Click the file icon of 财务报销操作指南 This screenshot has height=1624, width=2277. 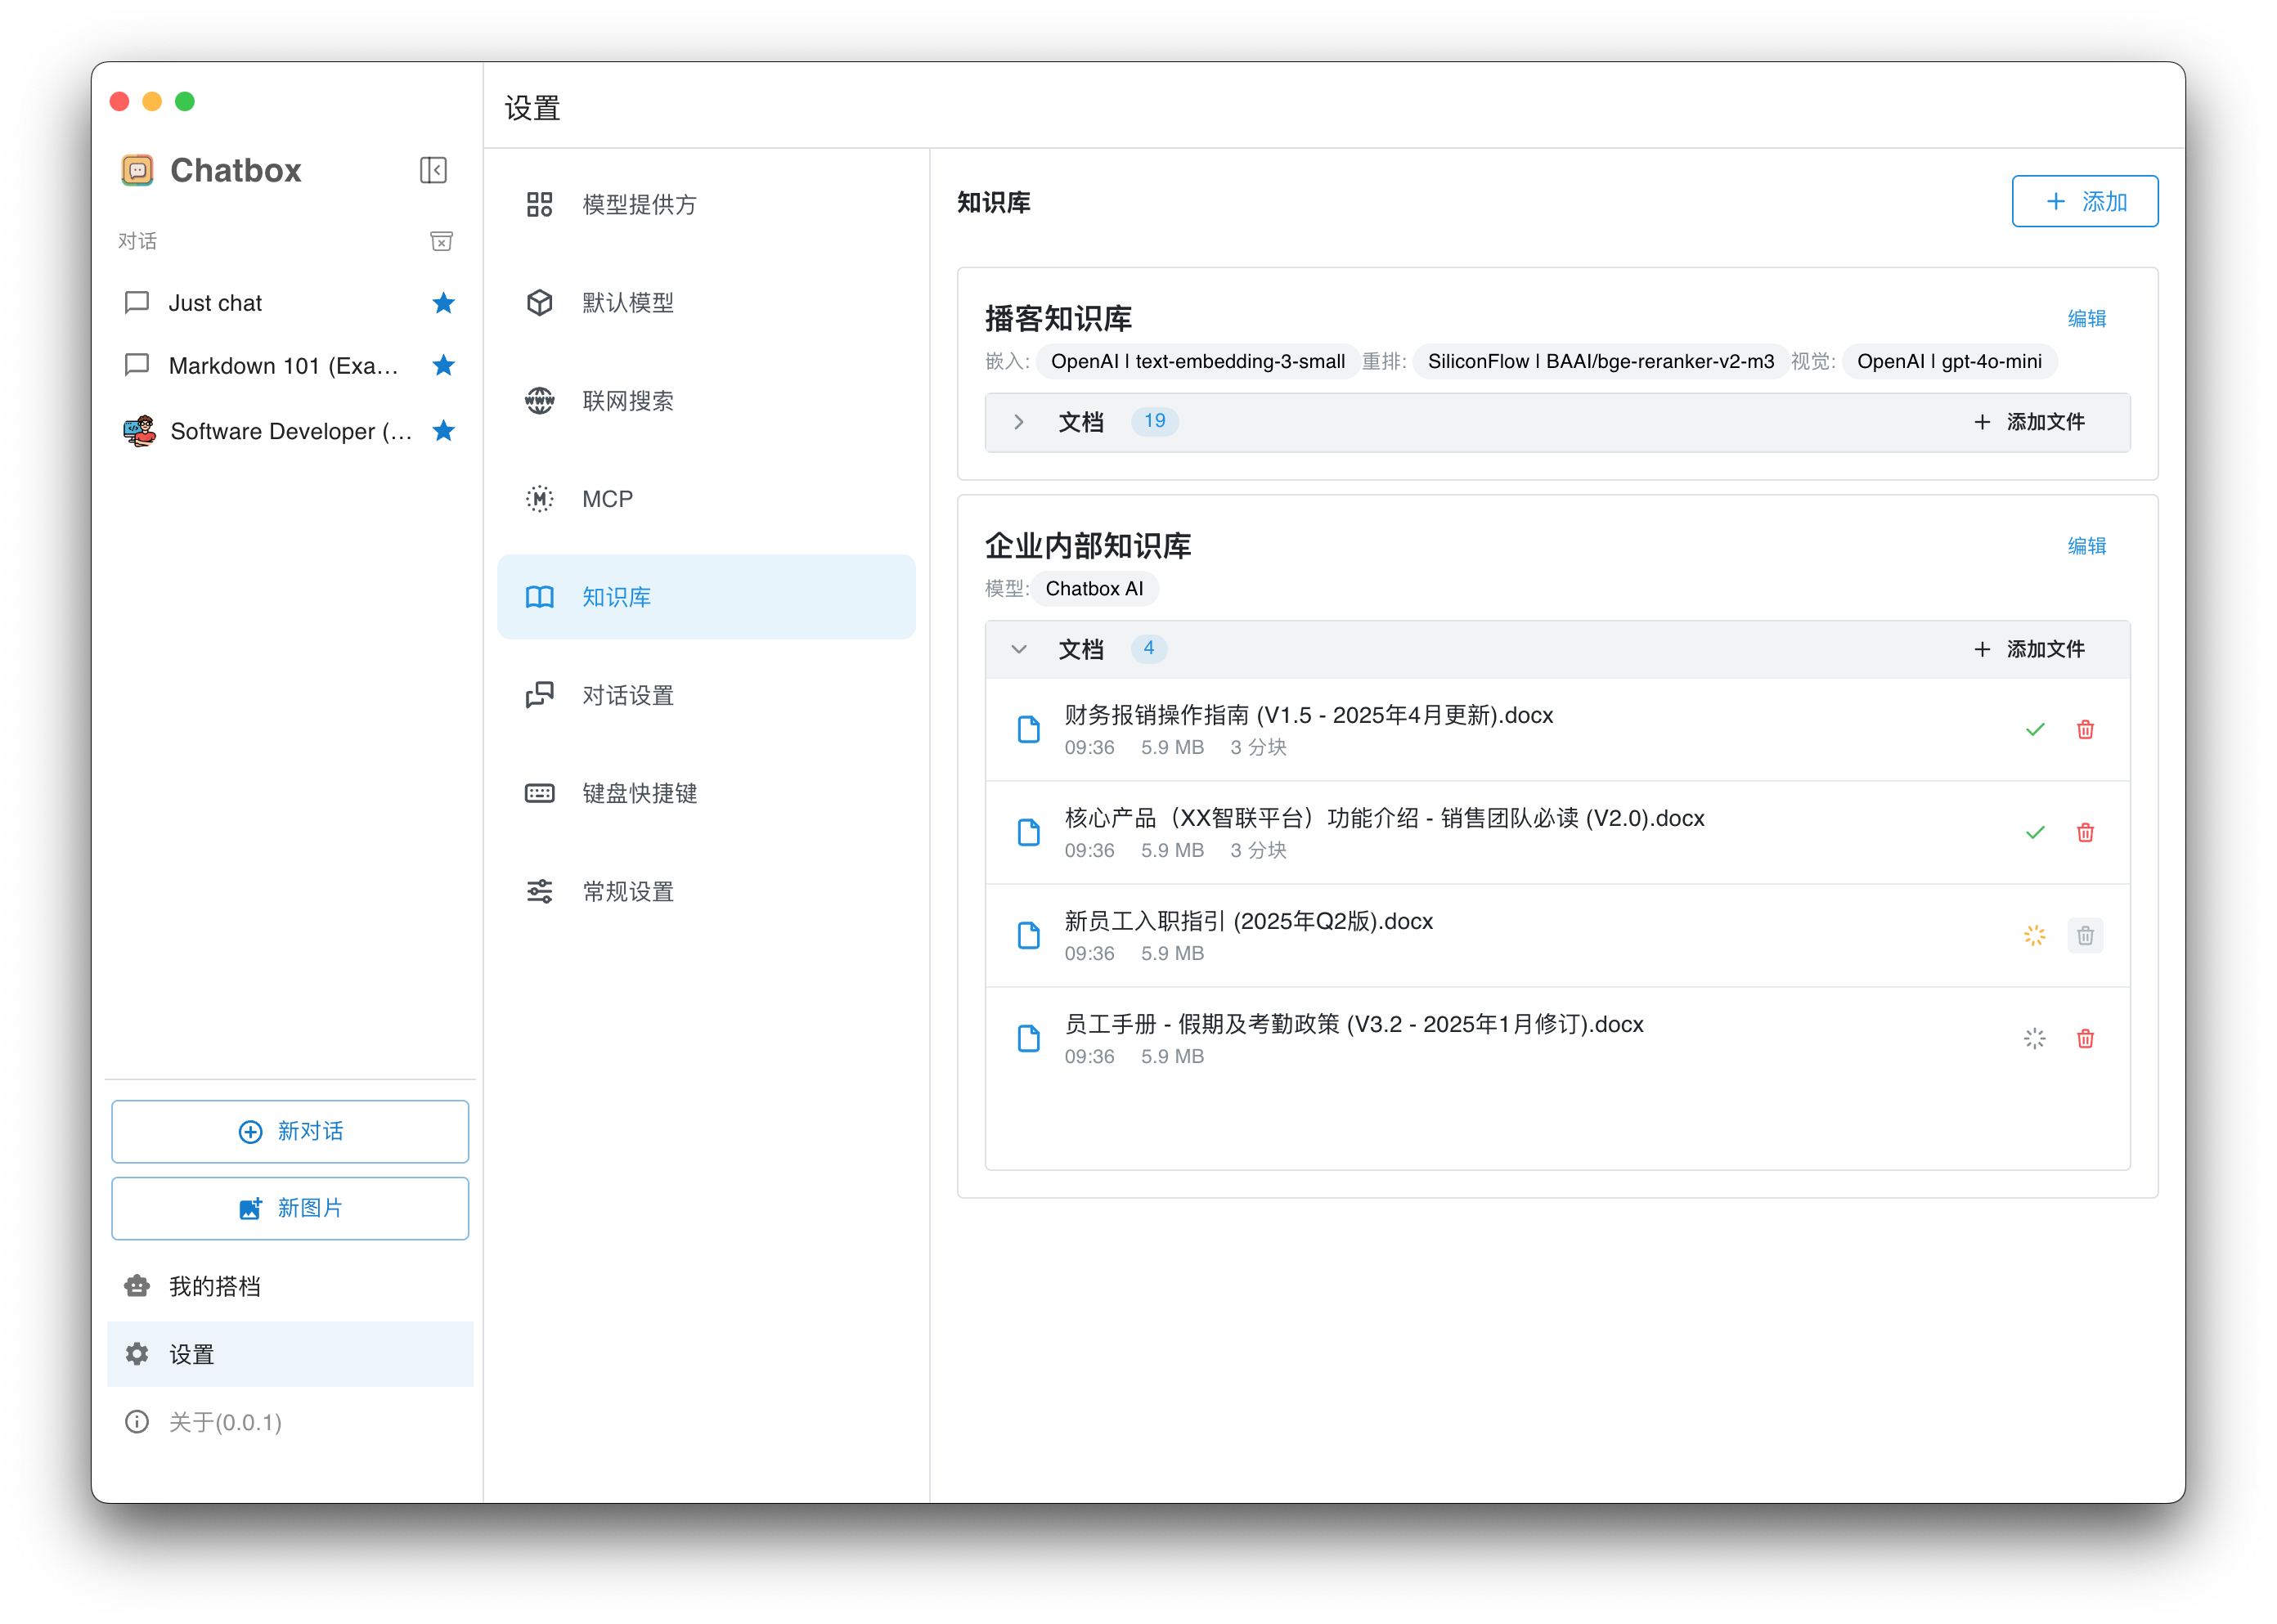click(1028, 729)
